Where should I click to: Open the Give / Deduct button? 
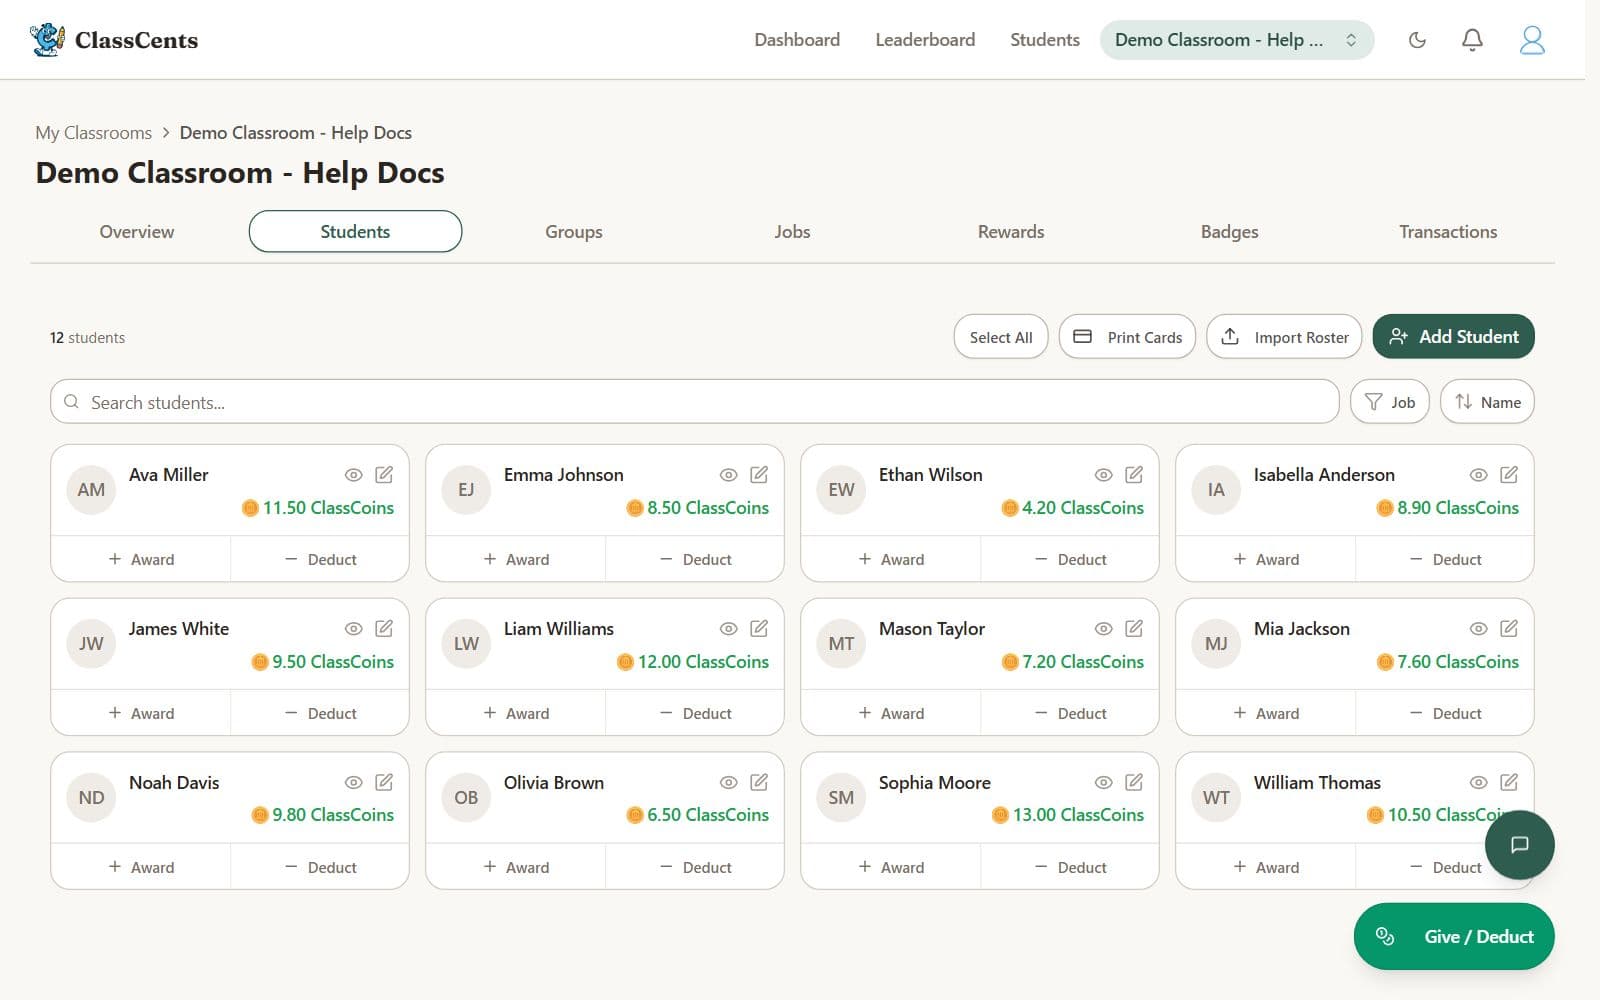[x=1454, y=937]
